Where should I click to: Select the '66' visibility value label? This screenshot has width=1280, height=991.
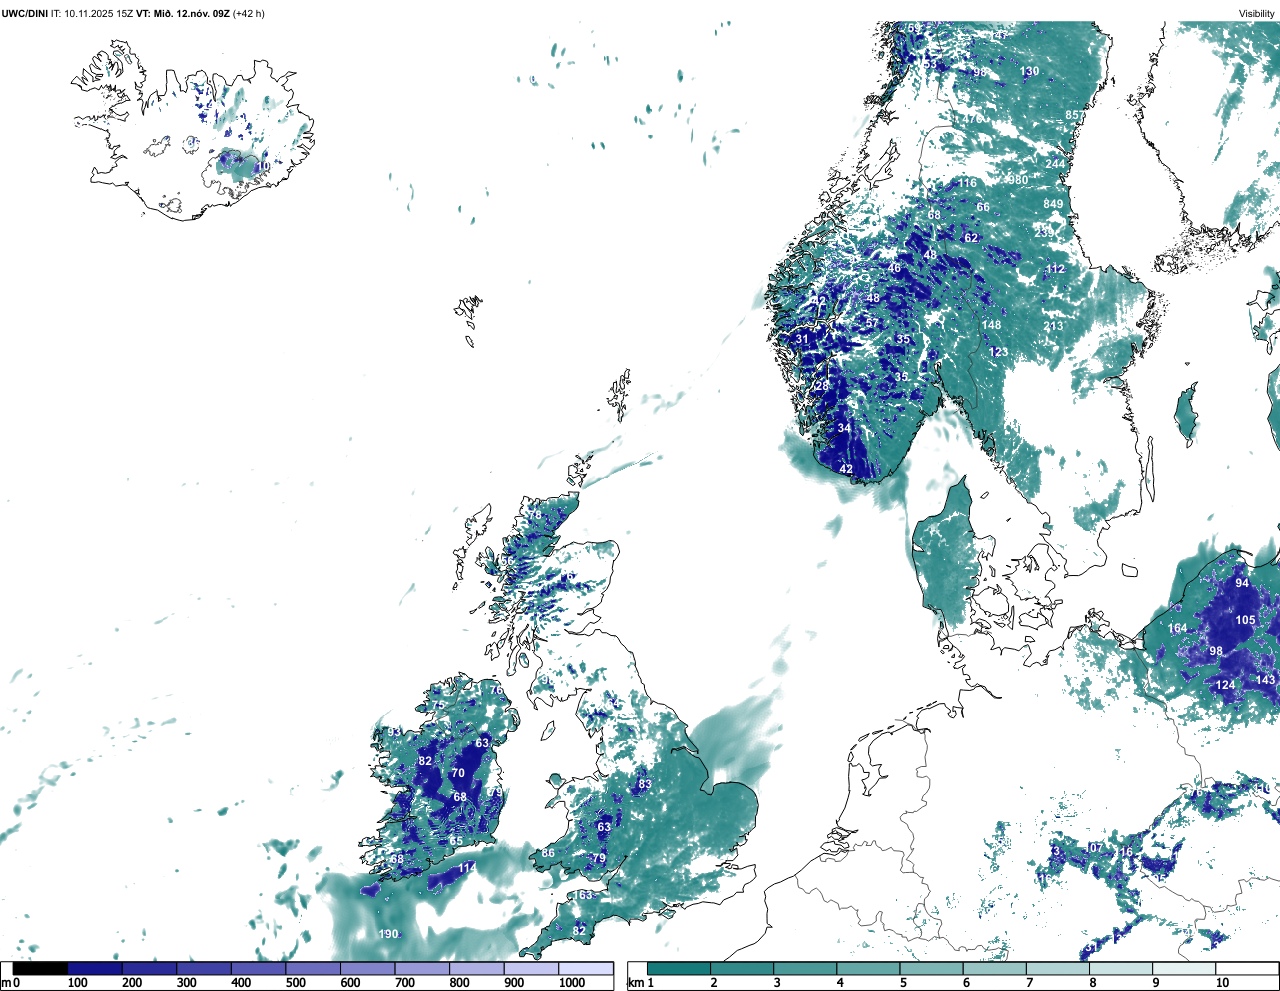tap(983, 208)
